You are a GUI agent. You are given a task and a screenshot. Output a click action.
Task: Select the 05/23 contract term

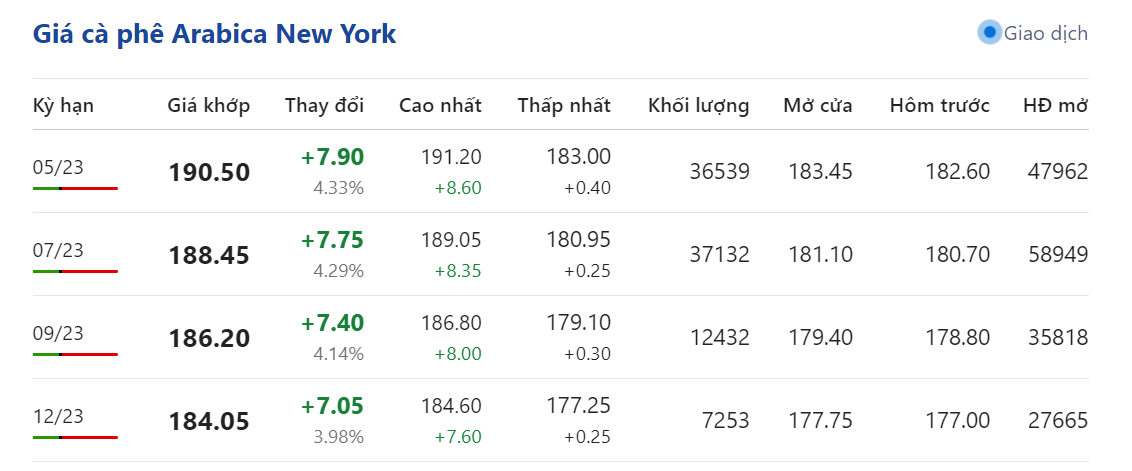[x=58, y=167]
